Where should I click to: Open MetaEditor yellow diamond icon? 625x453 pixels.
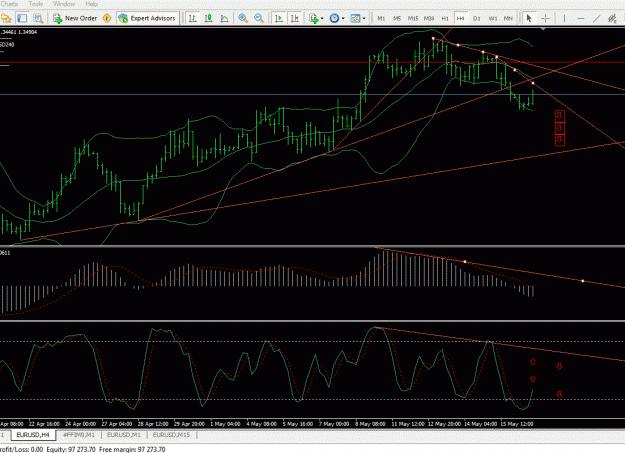pos(107,18)
